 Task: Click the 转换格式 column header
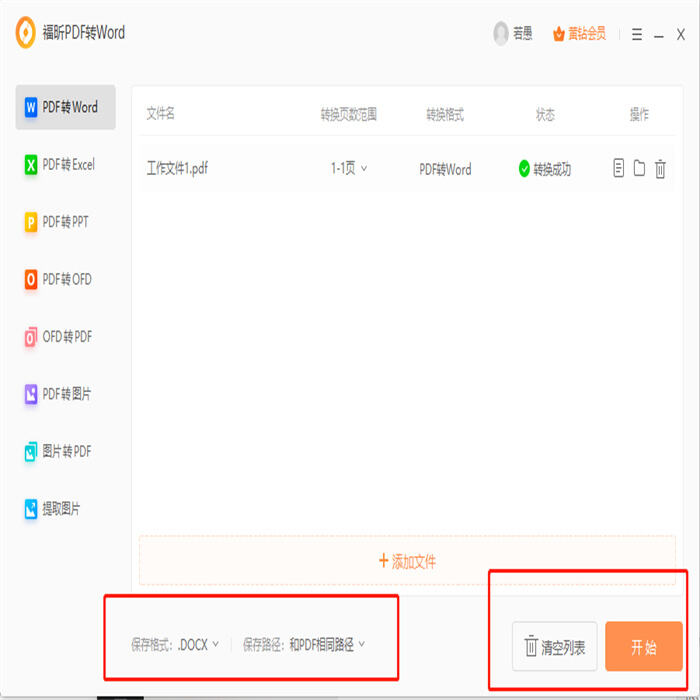[445, 114]
